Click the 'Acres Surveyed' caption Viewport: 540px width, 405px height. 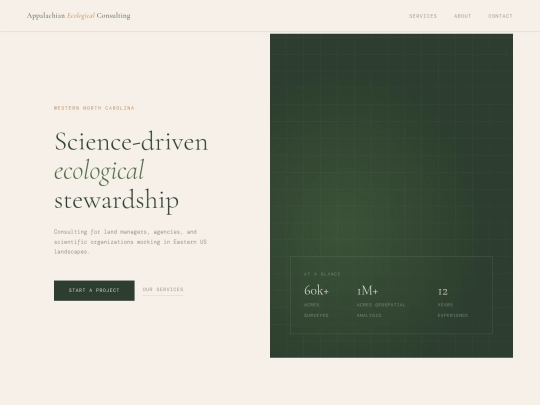coord(316,310)
